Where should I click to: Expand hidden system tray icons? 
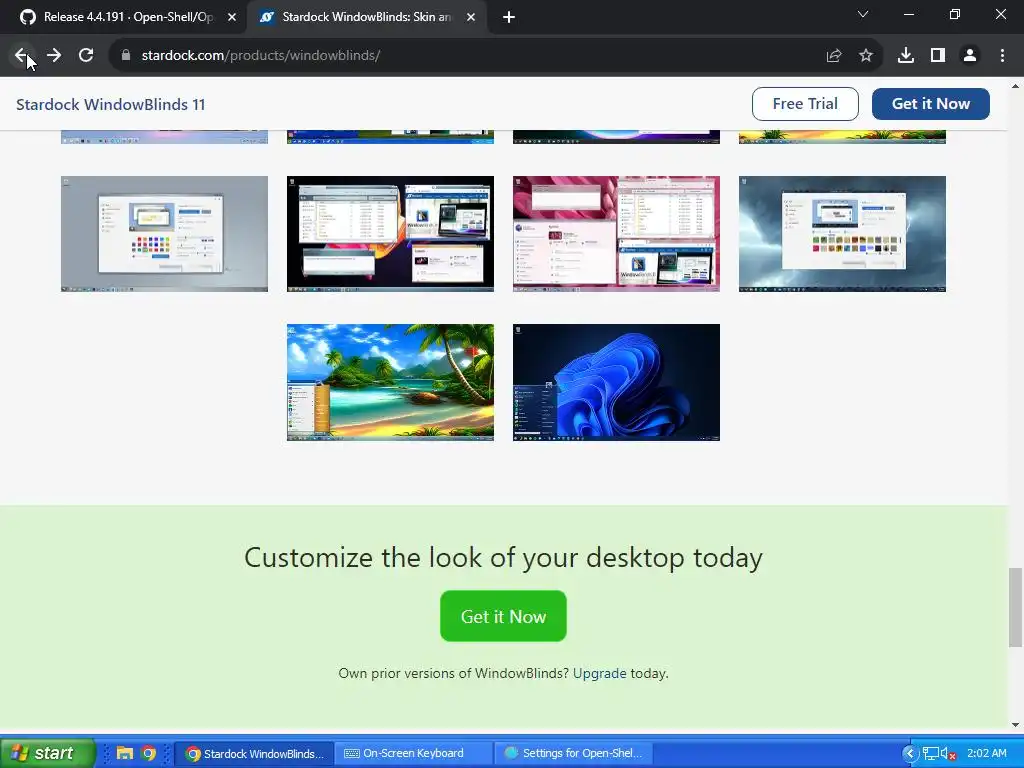click(x=910, y=754)
